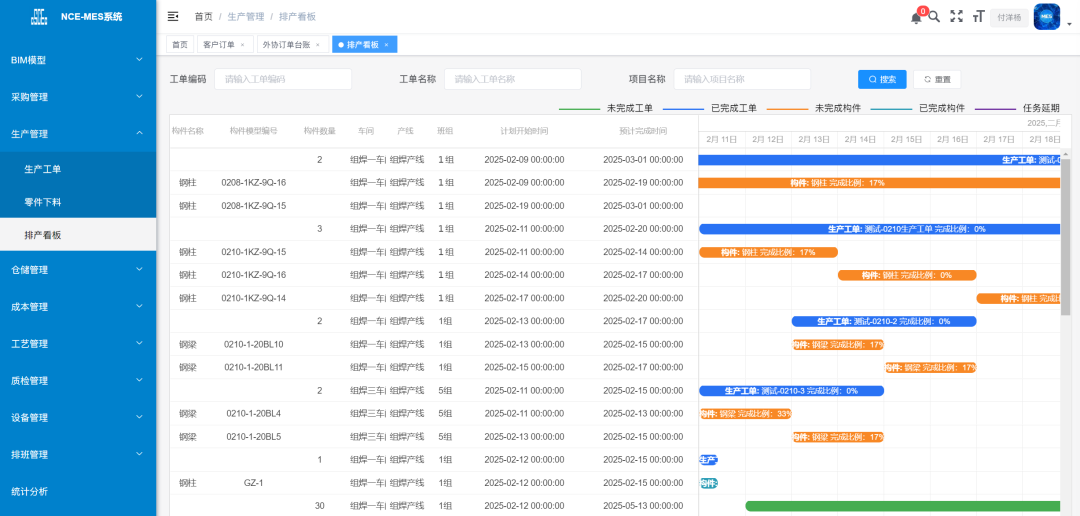Click the NCE-MES system logo
This screenshot has width=1080, height=516.
click(39, 17)
